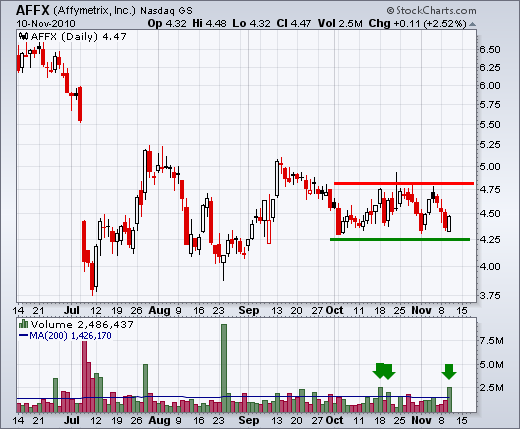Screen dimensions: 520x429
Task: Click the AFFX (Daily) 4.47 legend text
Action: point(78,36)
